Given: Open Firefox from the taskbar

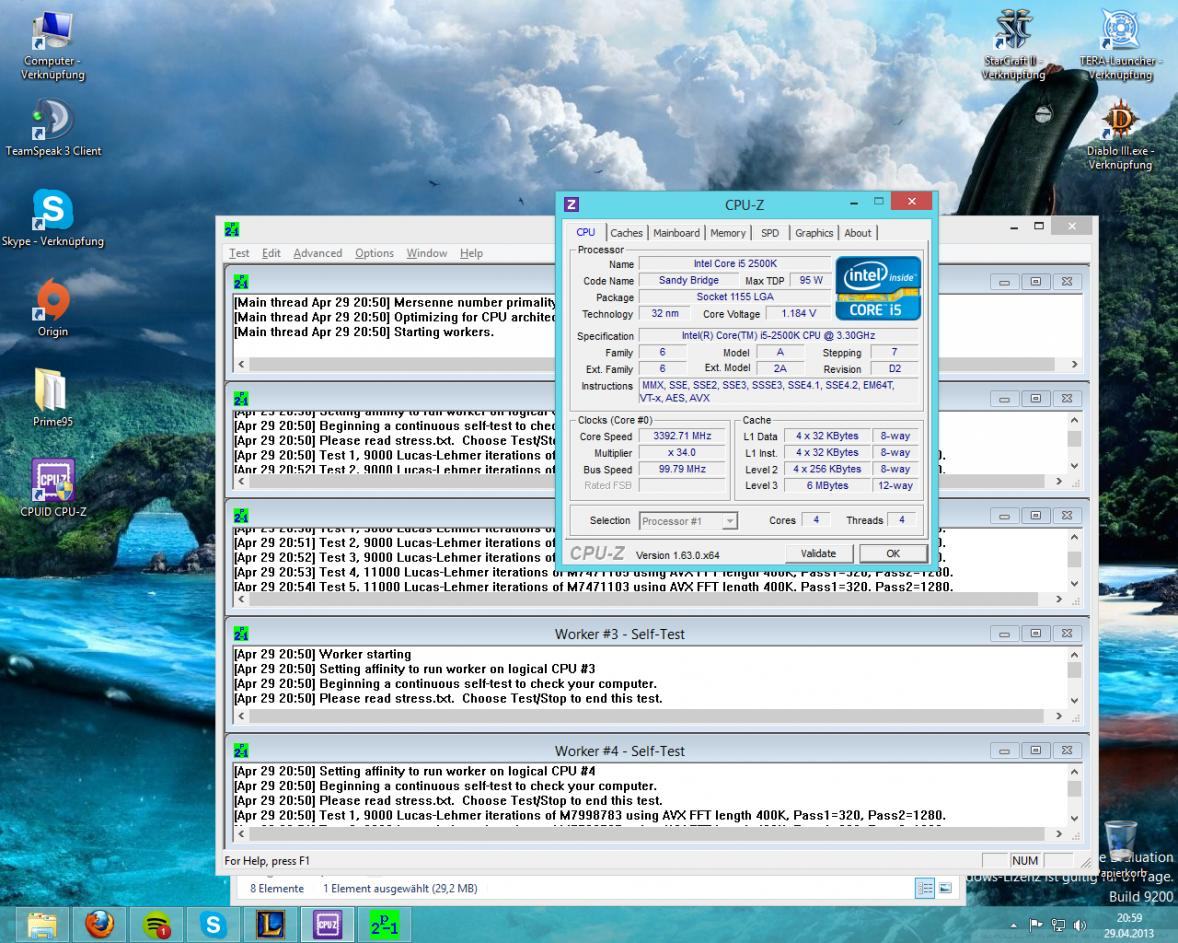Looking at the screenshot, I should (x=99, y=924).
